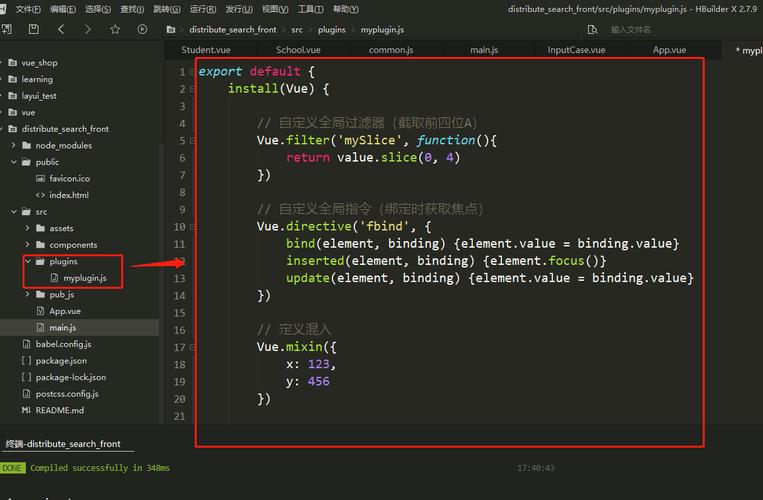The height and width of the screenshot is (500, 763).
Task: Click the star bookmark icon
Action: (x=115, y=29)
